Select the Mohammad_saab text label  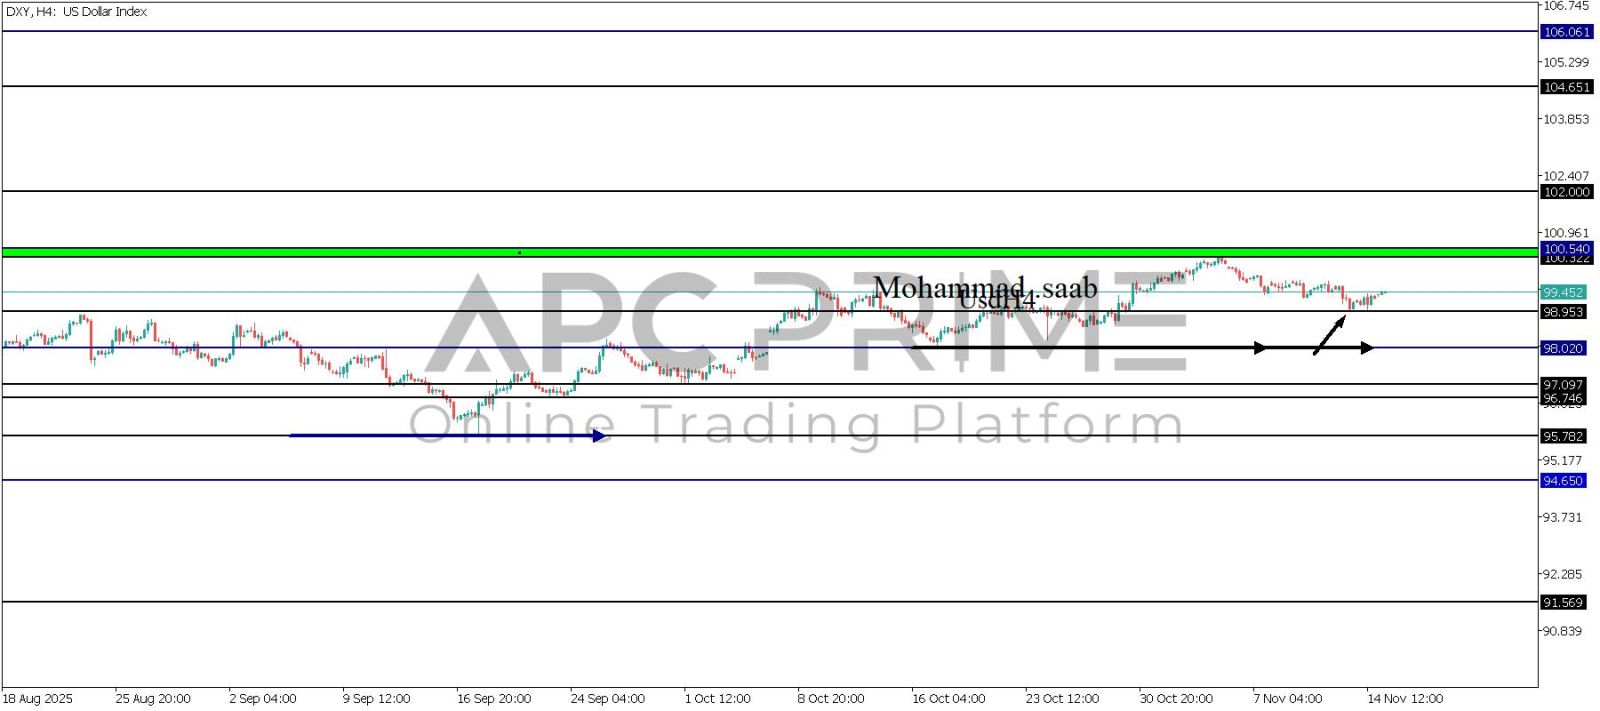985,288
